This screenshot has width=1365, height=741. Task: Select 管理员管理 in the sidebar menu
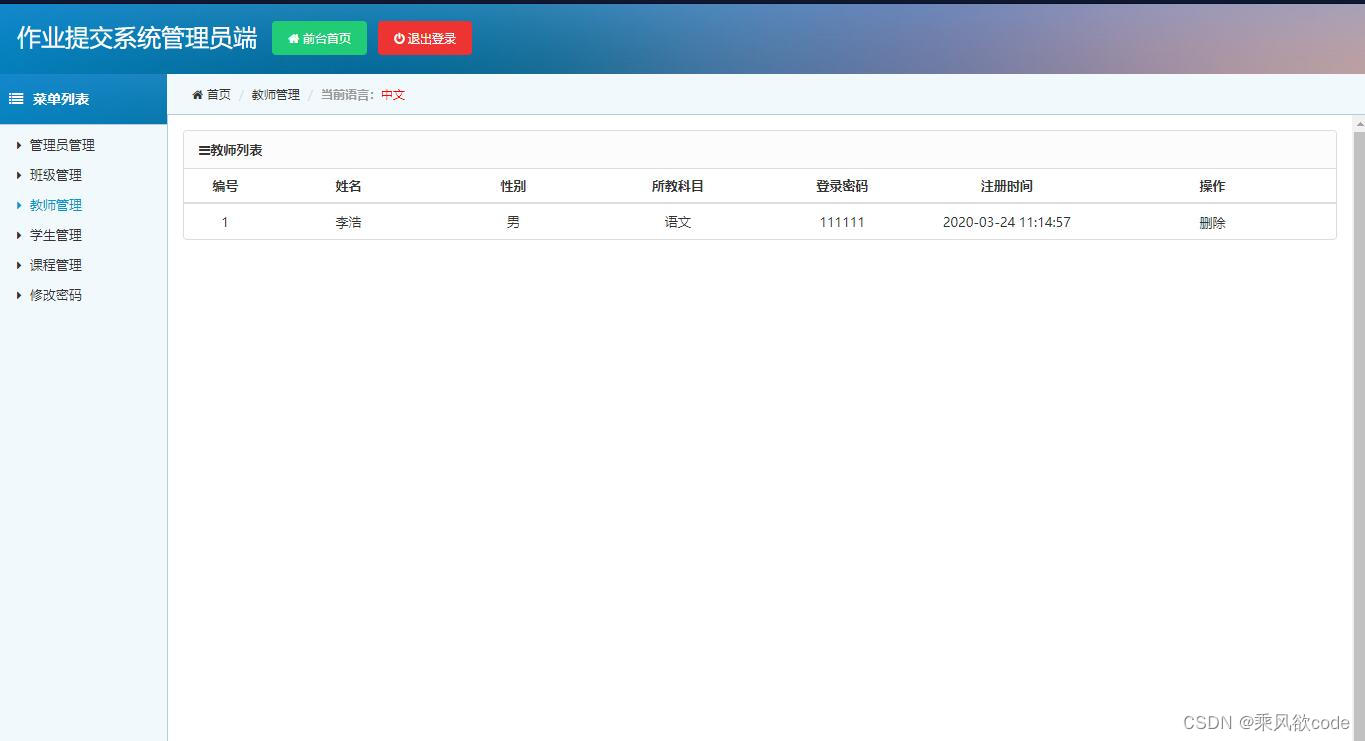(x=62, y=145)
